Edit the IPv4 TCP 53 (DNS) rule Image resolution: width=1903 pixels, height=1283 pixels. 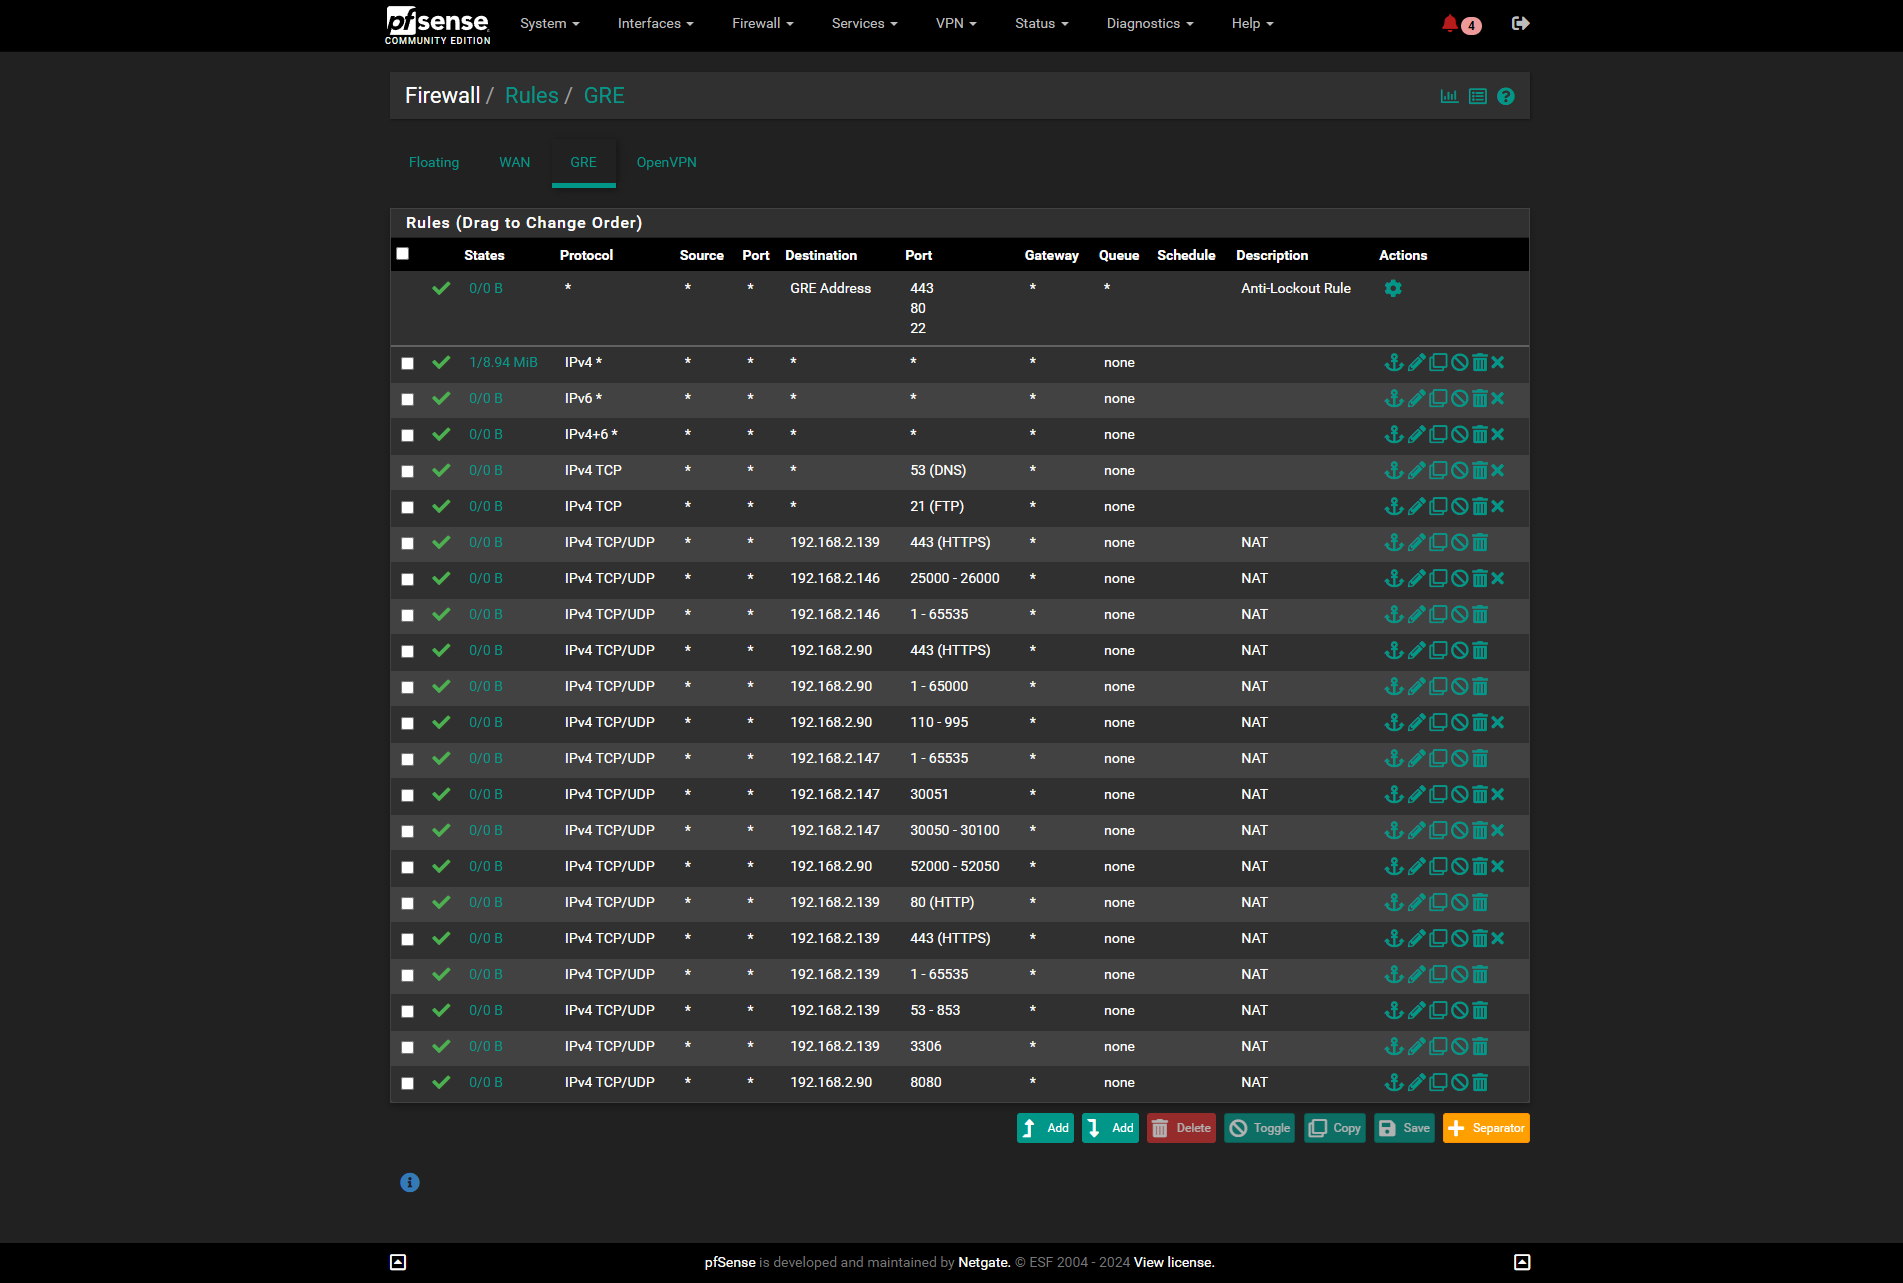coord(1416,471)
